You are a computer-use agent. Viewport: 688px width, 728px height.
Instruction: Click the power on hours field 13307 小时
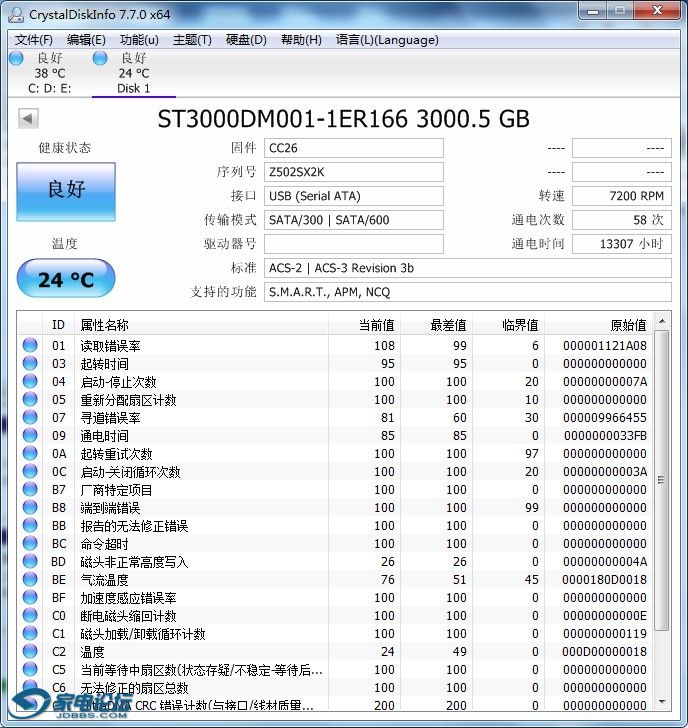(622, 244)
